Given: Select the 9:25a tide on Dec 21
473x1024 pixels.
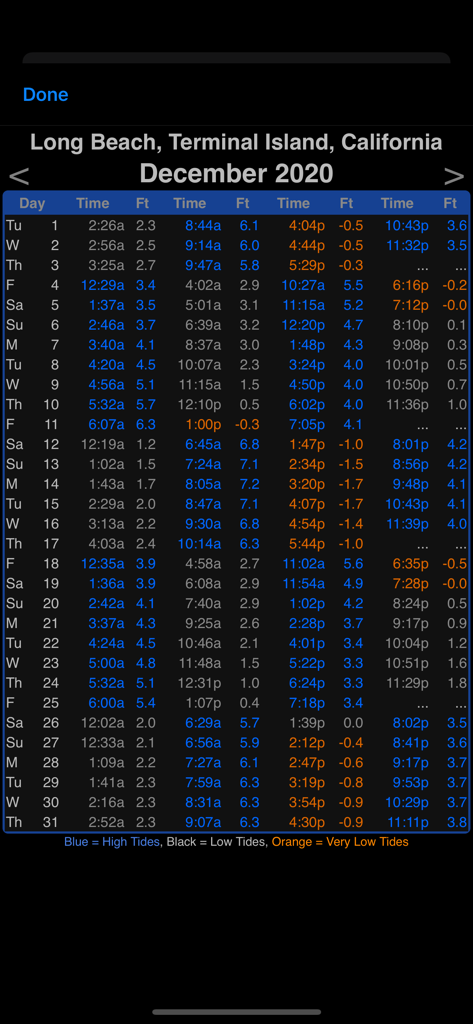Looking at the screenshot, I should point(203,623).
